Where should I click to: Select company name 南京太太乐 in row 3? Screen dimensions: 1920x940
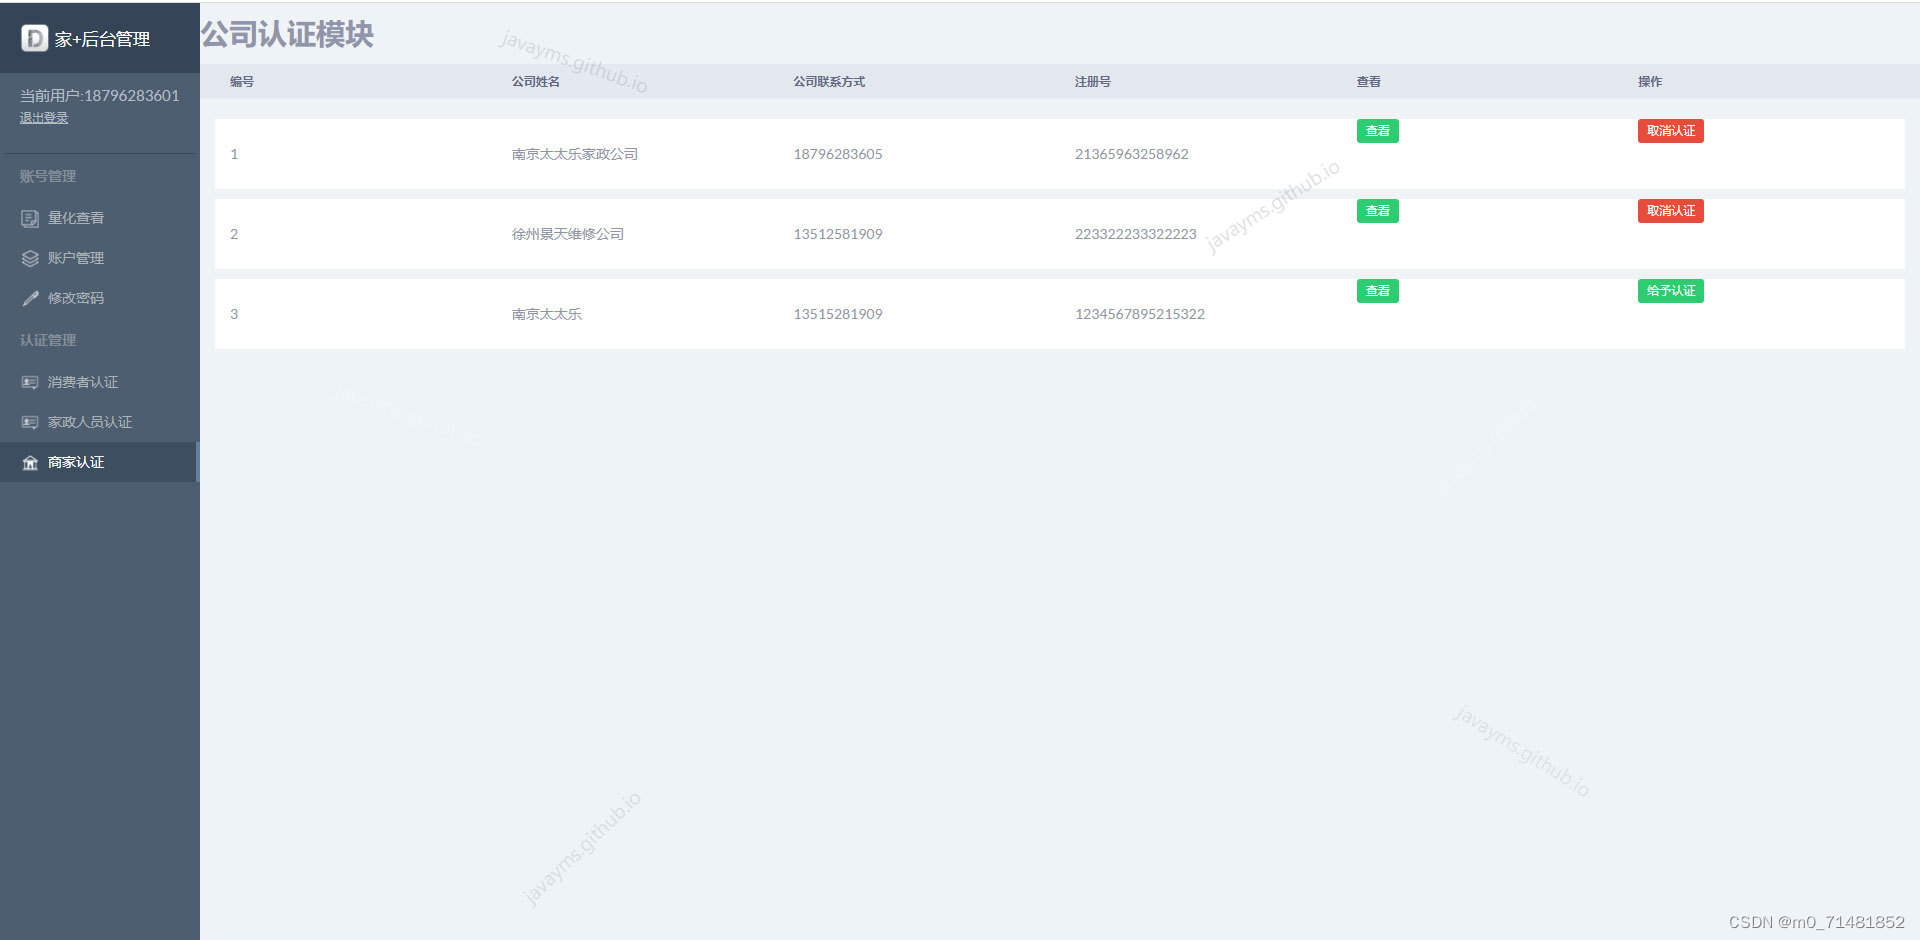[547, 314]
